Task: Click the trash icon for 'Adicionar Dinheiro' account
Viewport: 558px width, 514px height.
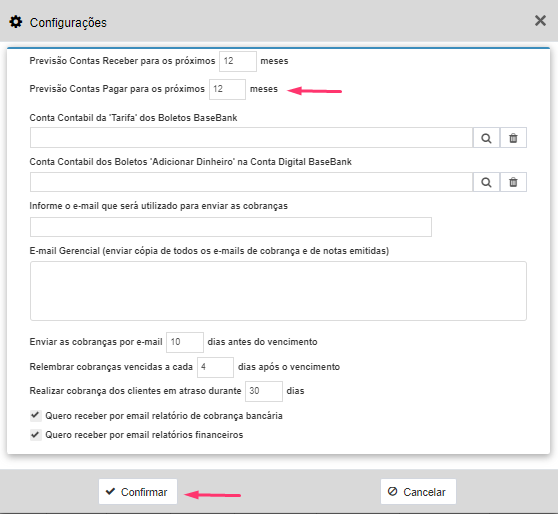Action: 513,182
